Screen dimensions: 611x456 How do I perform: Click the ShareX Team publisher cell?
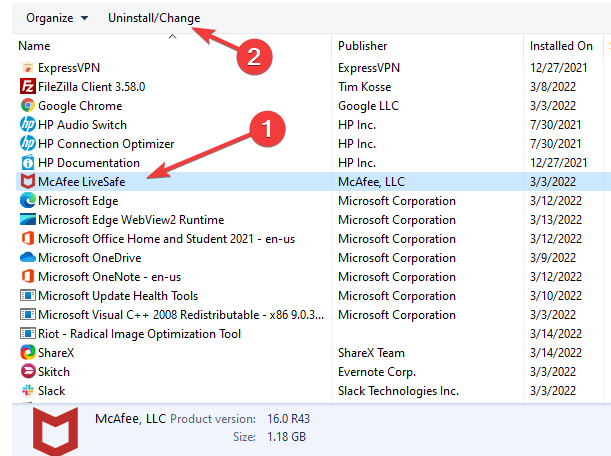point(371,353)
